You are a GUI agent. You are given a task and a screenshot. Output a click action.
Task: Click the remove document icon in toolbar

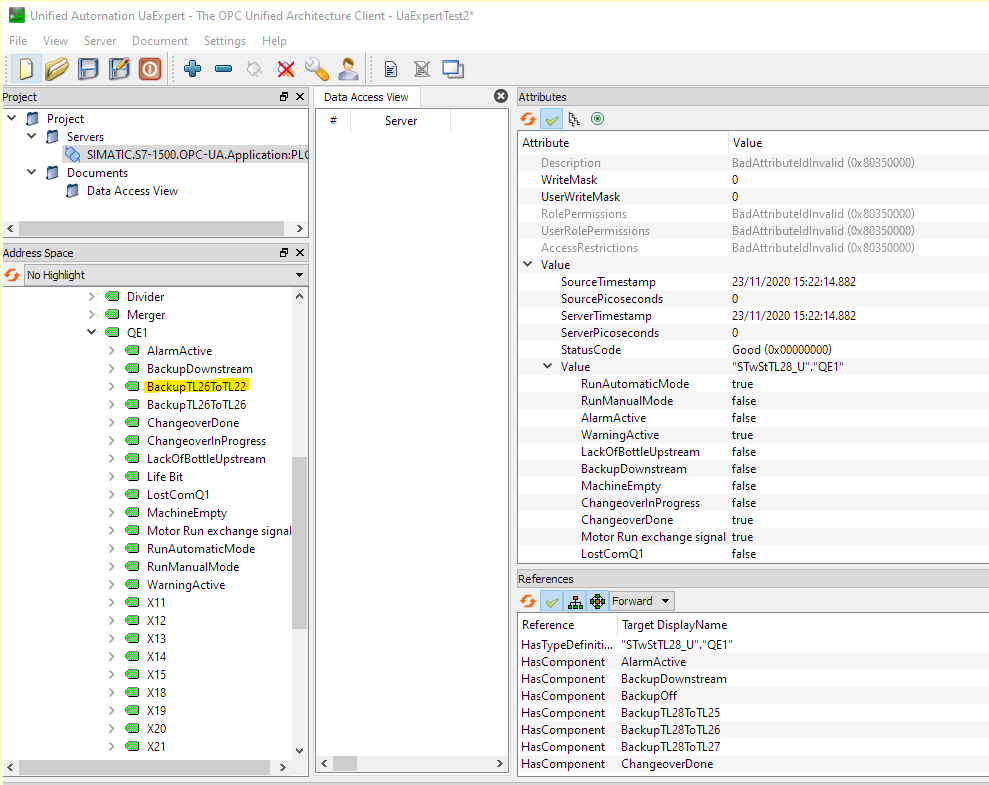coord(422,69)
